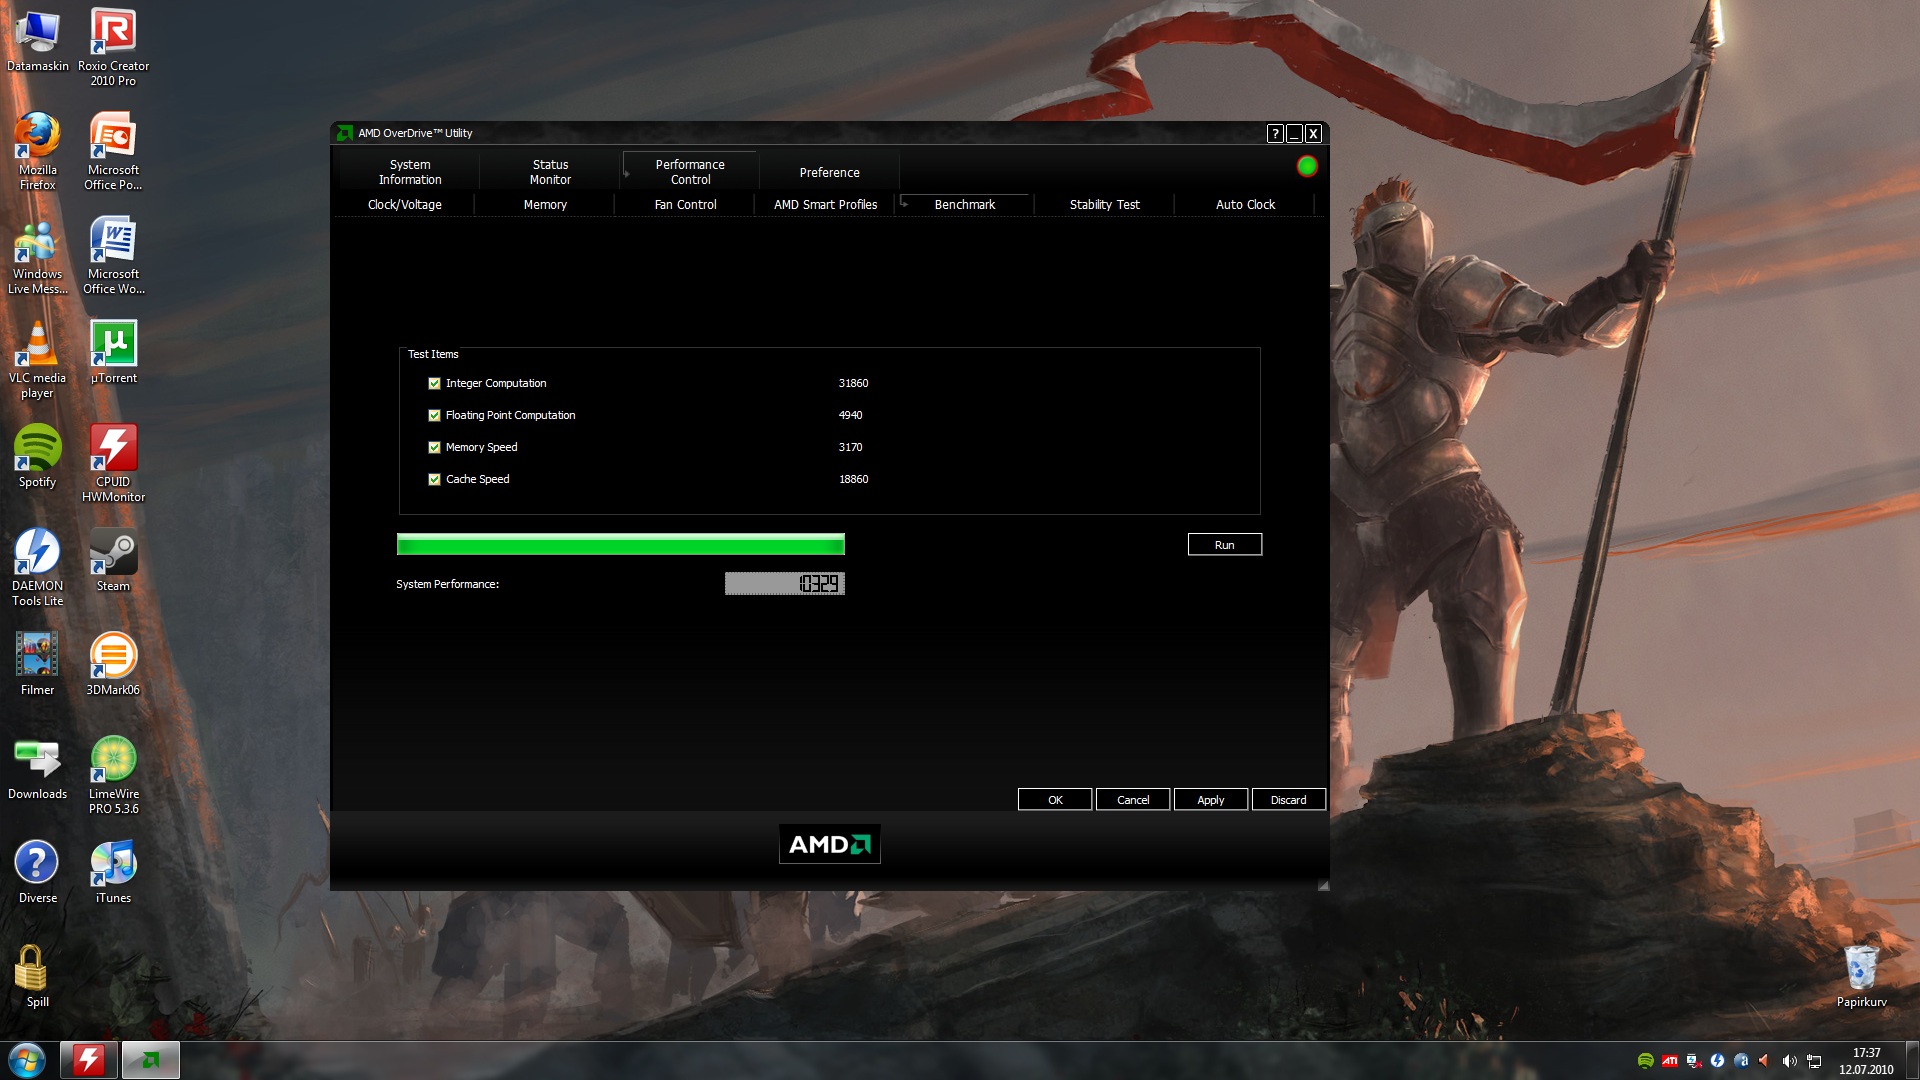Open the Filmer folder icon
The image size is (1920, 1080).
click(37, 664)
